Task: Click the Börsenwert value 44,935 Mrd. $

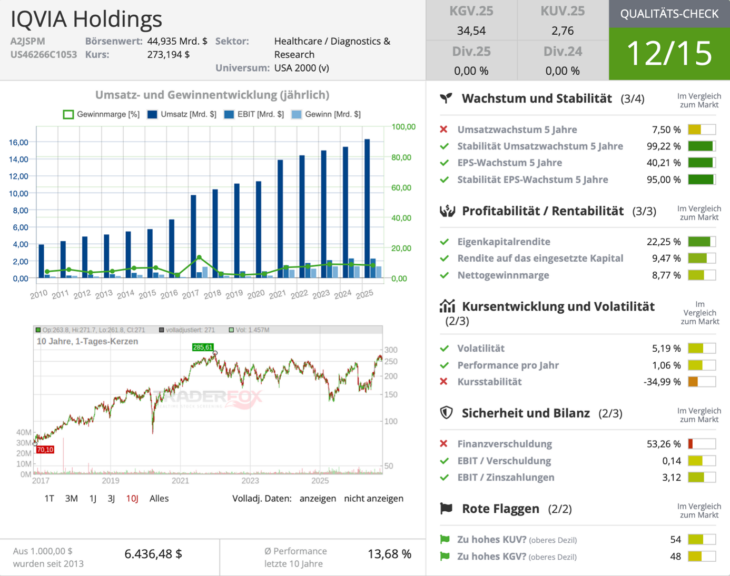Action: coord(177,41)
